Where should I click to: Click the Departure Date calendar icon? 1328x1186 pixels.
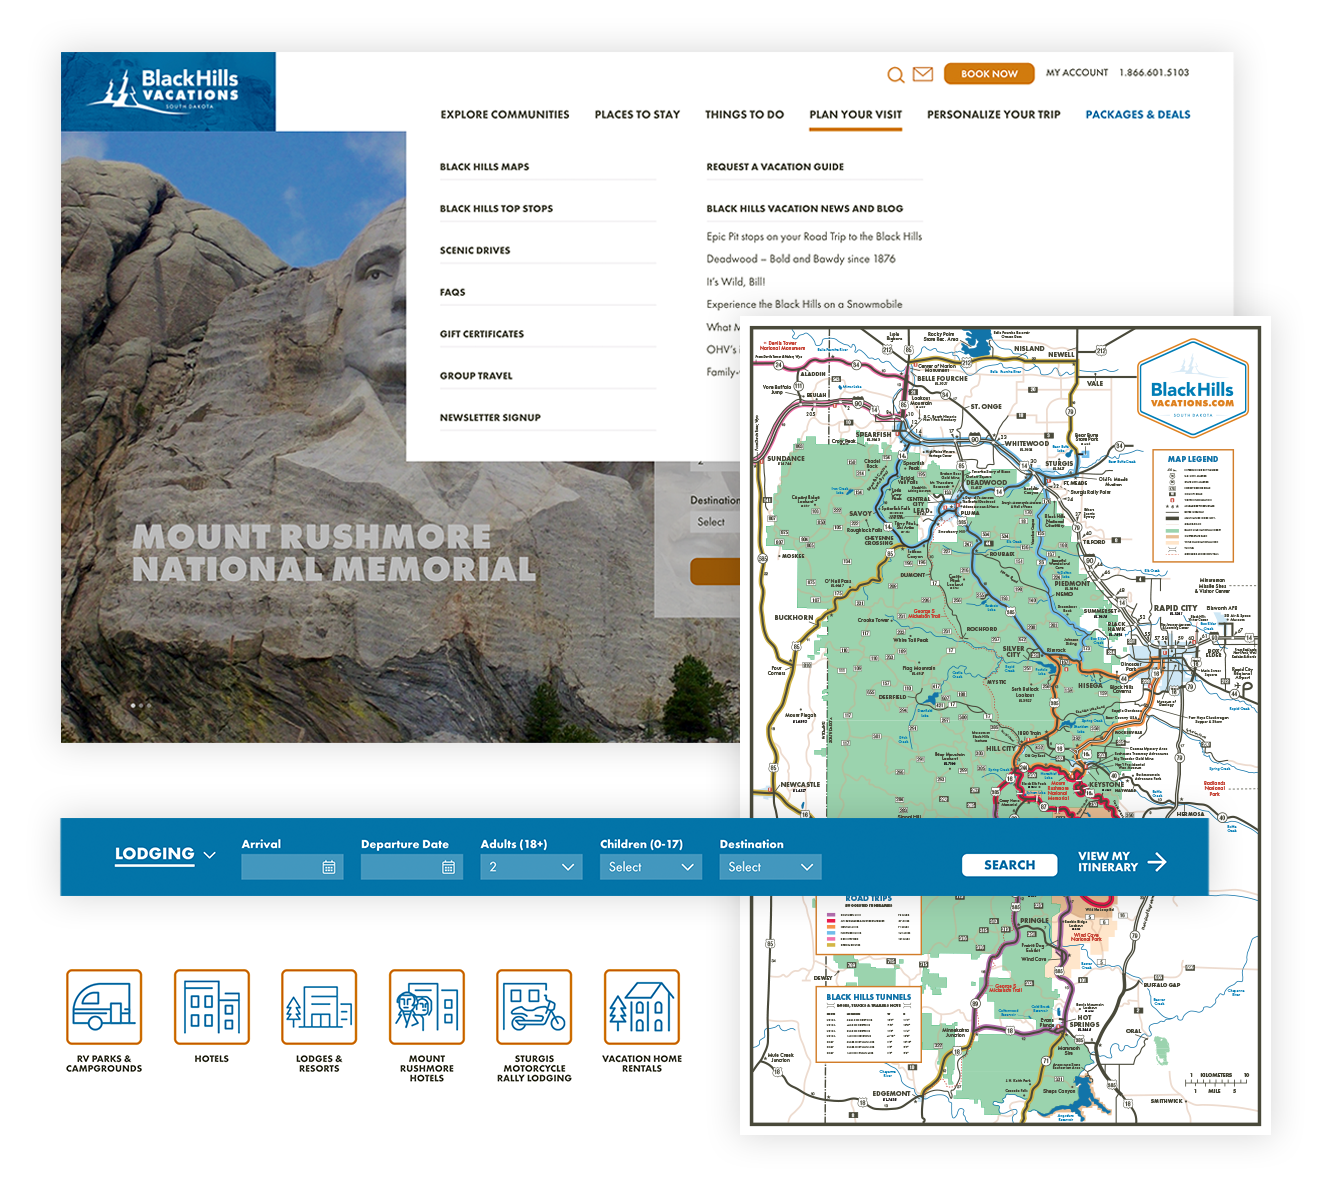[x=448, y=867]
